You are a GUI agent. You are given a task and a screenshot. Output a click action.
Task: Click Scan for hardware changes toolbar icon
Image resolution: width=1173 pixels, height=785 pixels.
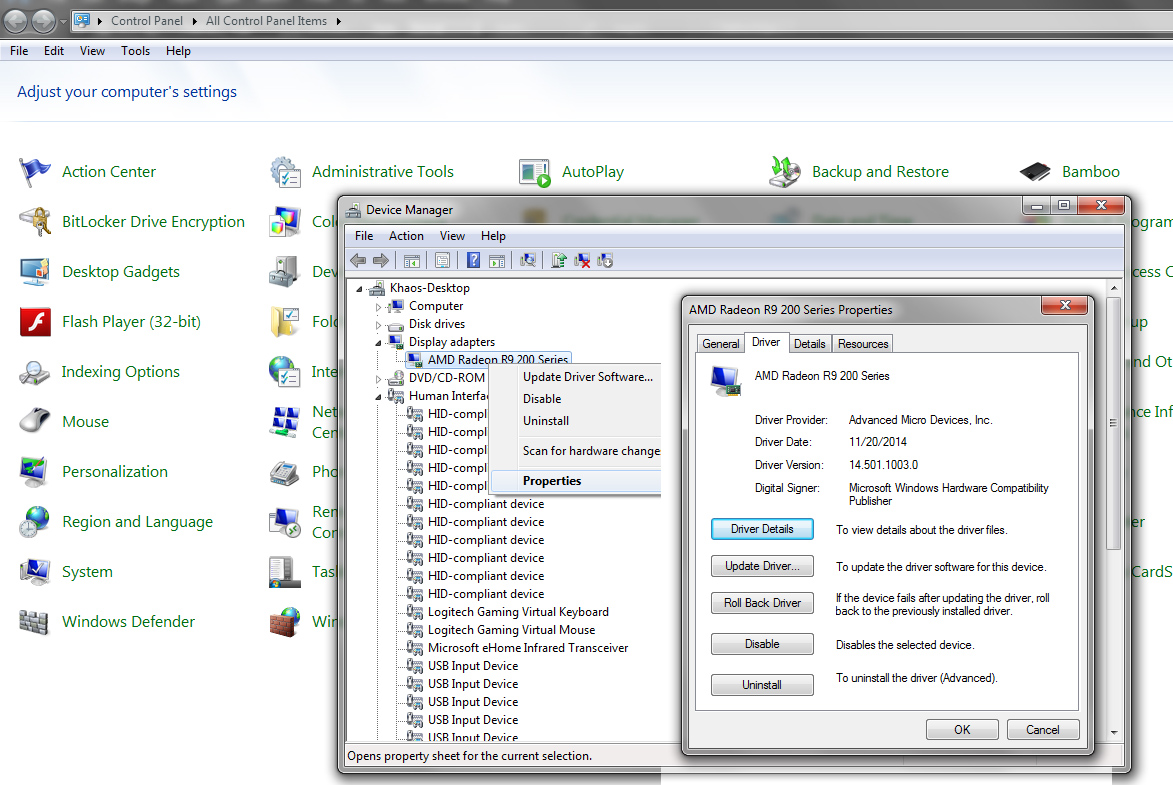(528, 260)
